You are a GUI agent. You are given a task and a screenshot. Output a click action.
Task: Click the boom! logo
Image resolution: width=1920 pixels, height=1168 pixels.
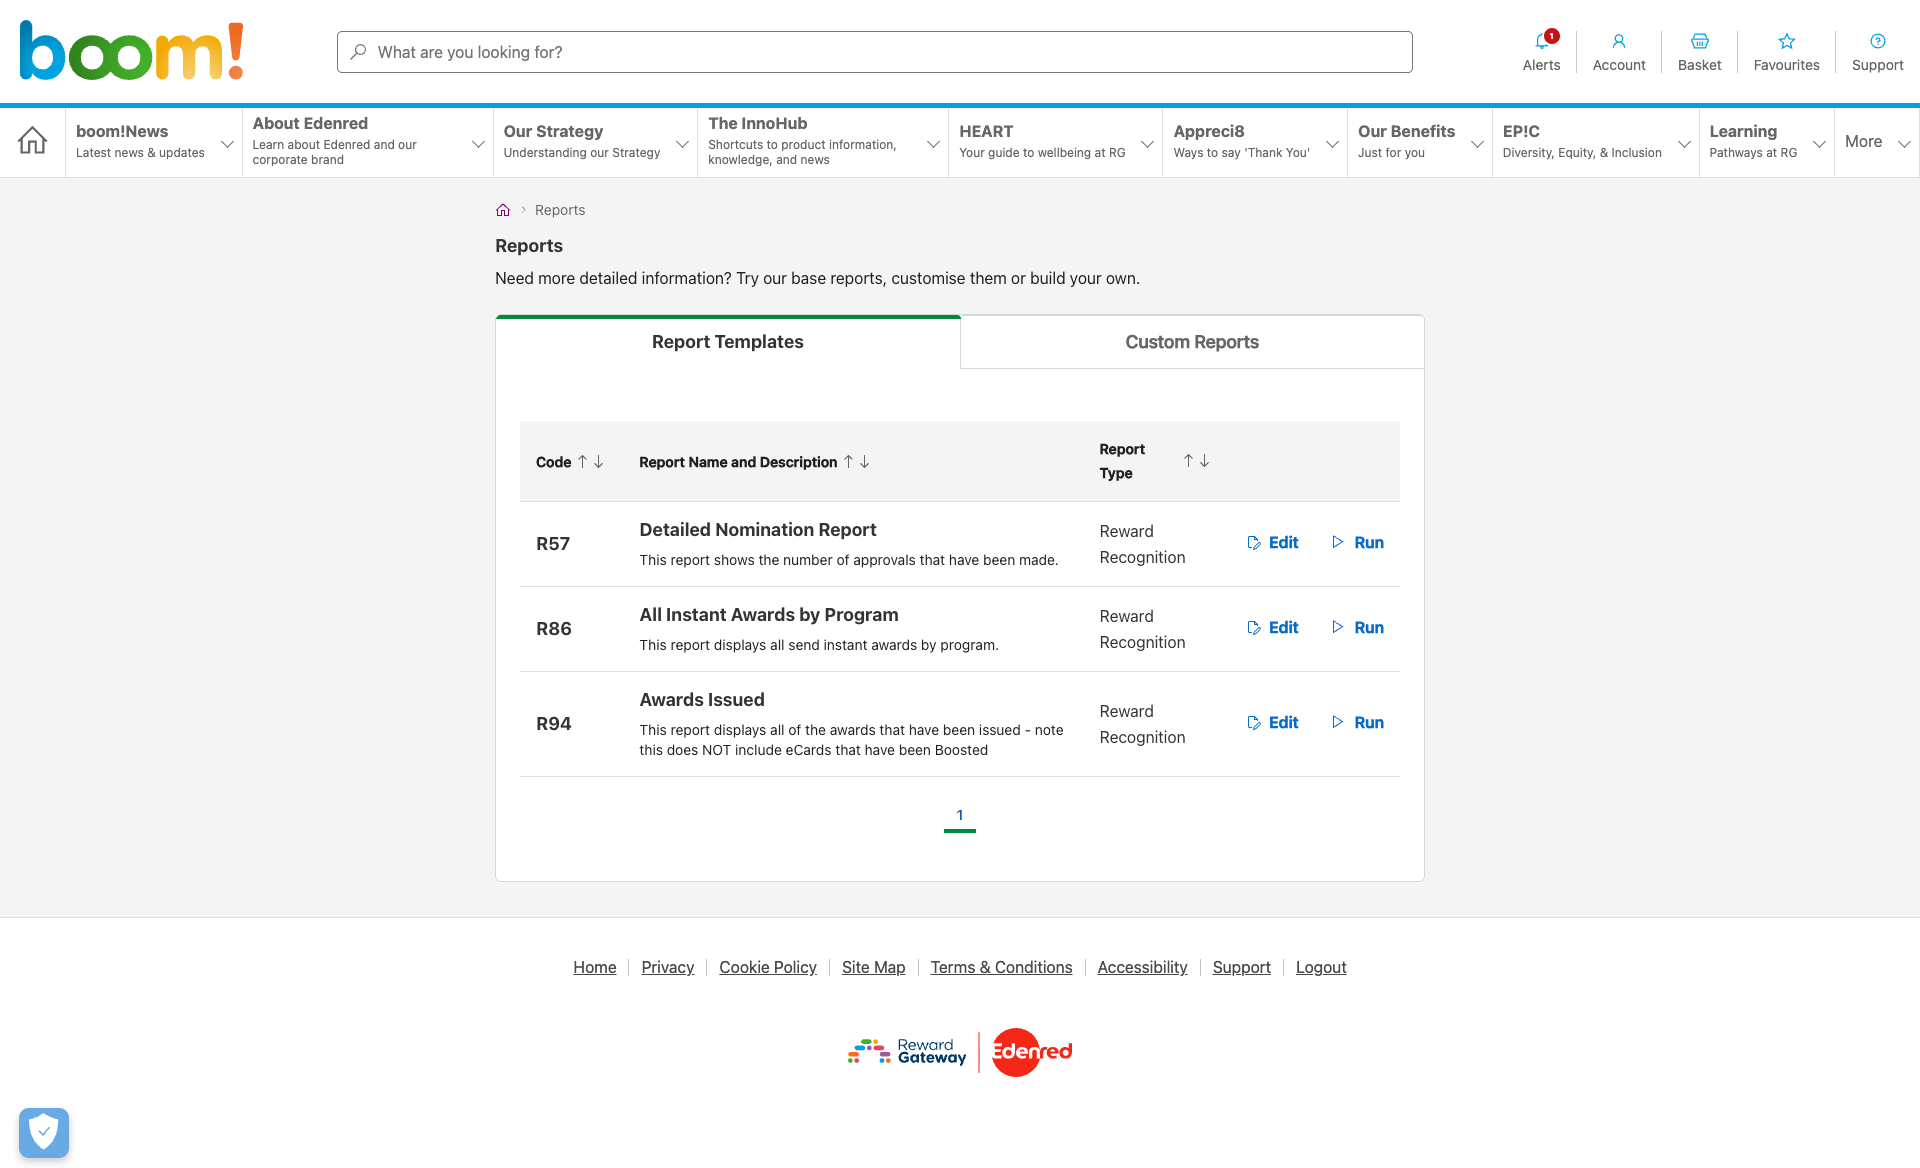131,51
